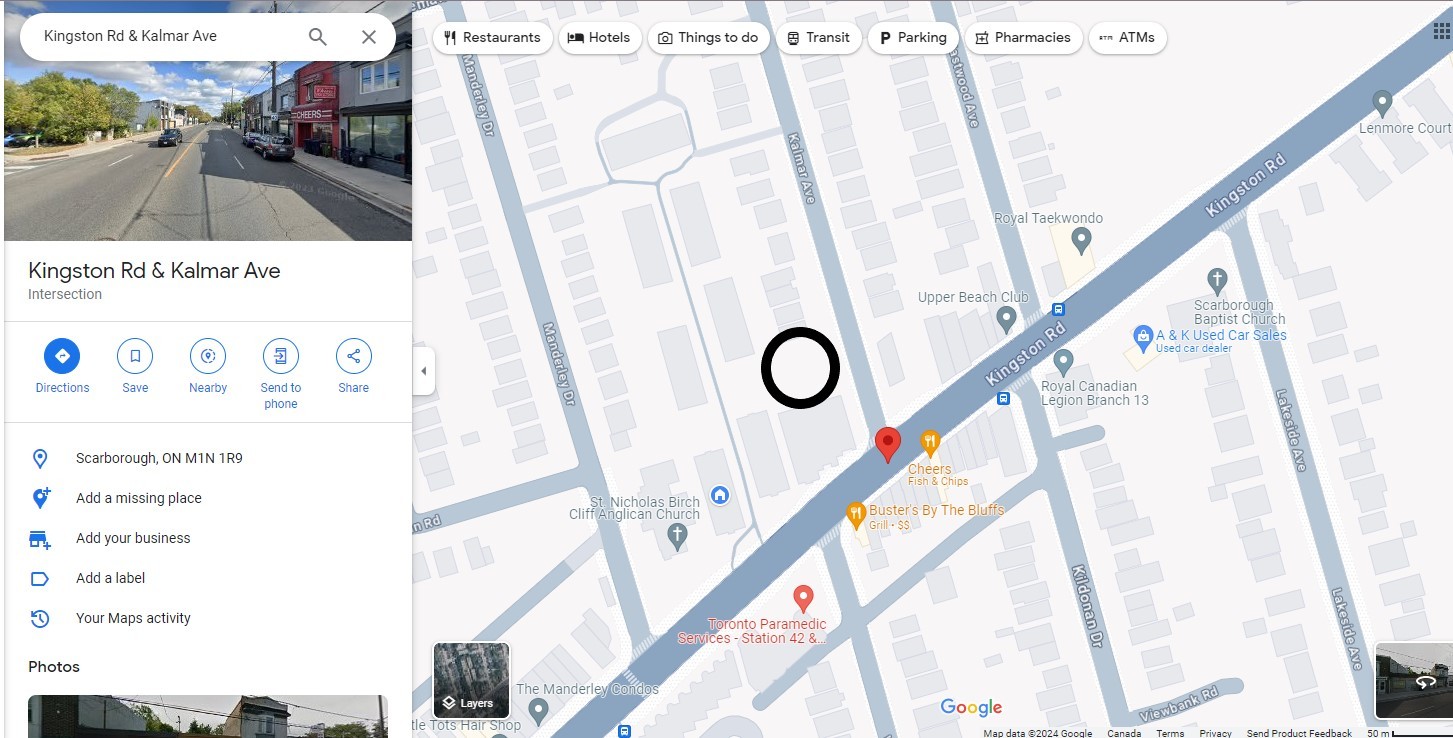Click the Photos section heading
Viewport: 1453px width, 738px height.
point(54,667)
